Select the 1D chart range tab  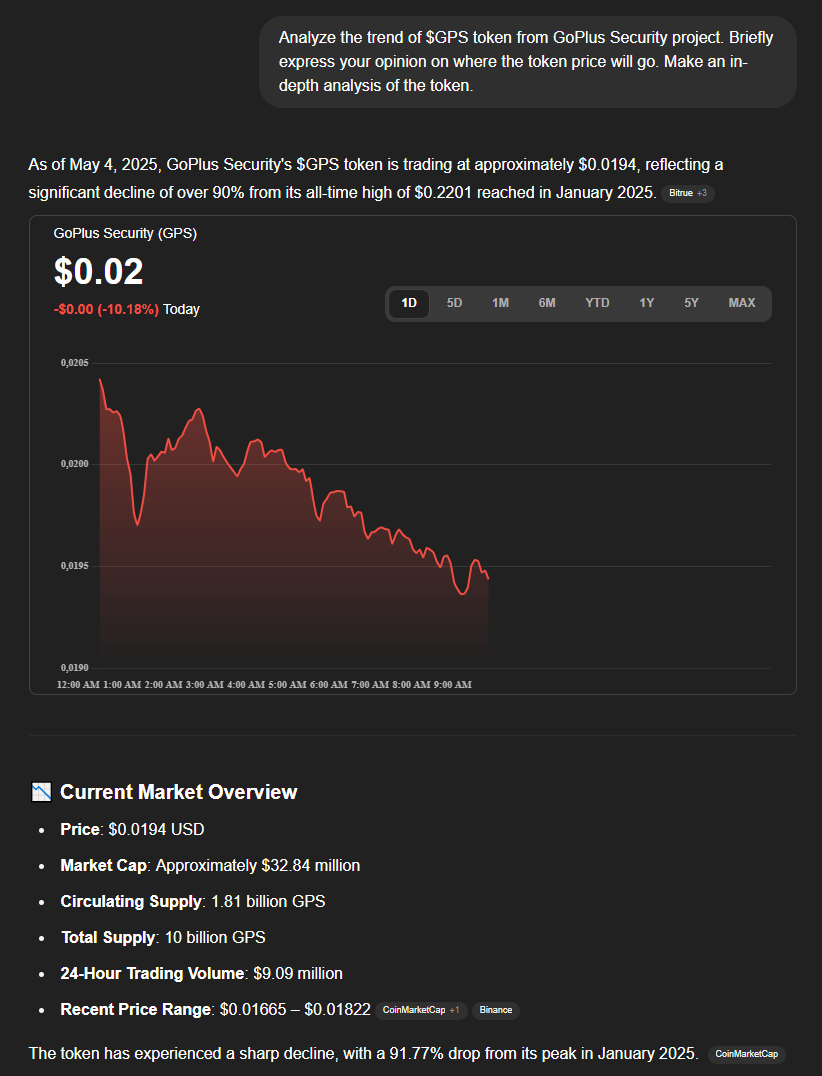[x=409, y=303]
